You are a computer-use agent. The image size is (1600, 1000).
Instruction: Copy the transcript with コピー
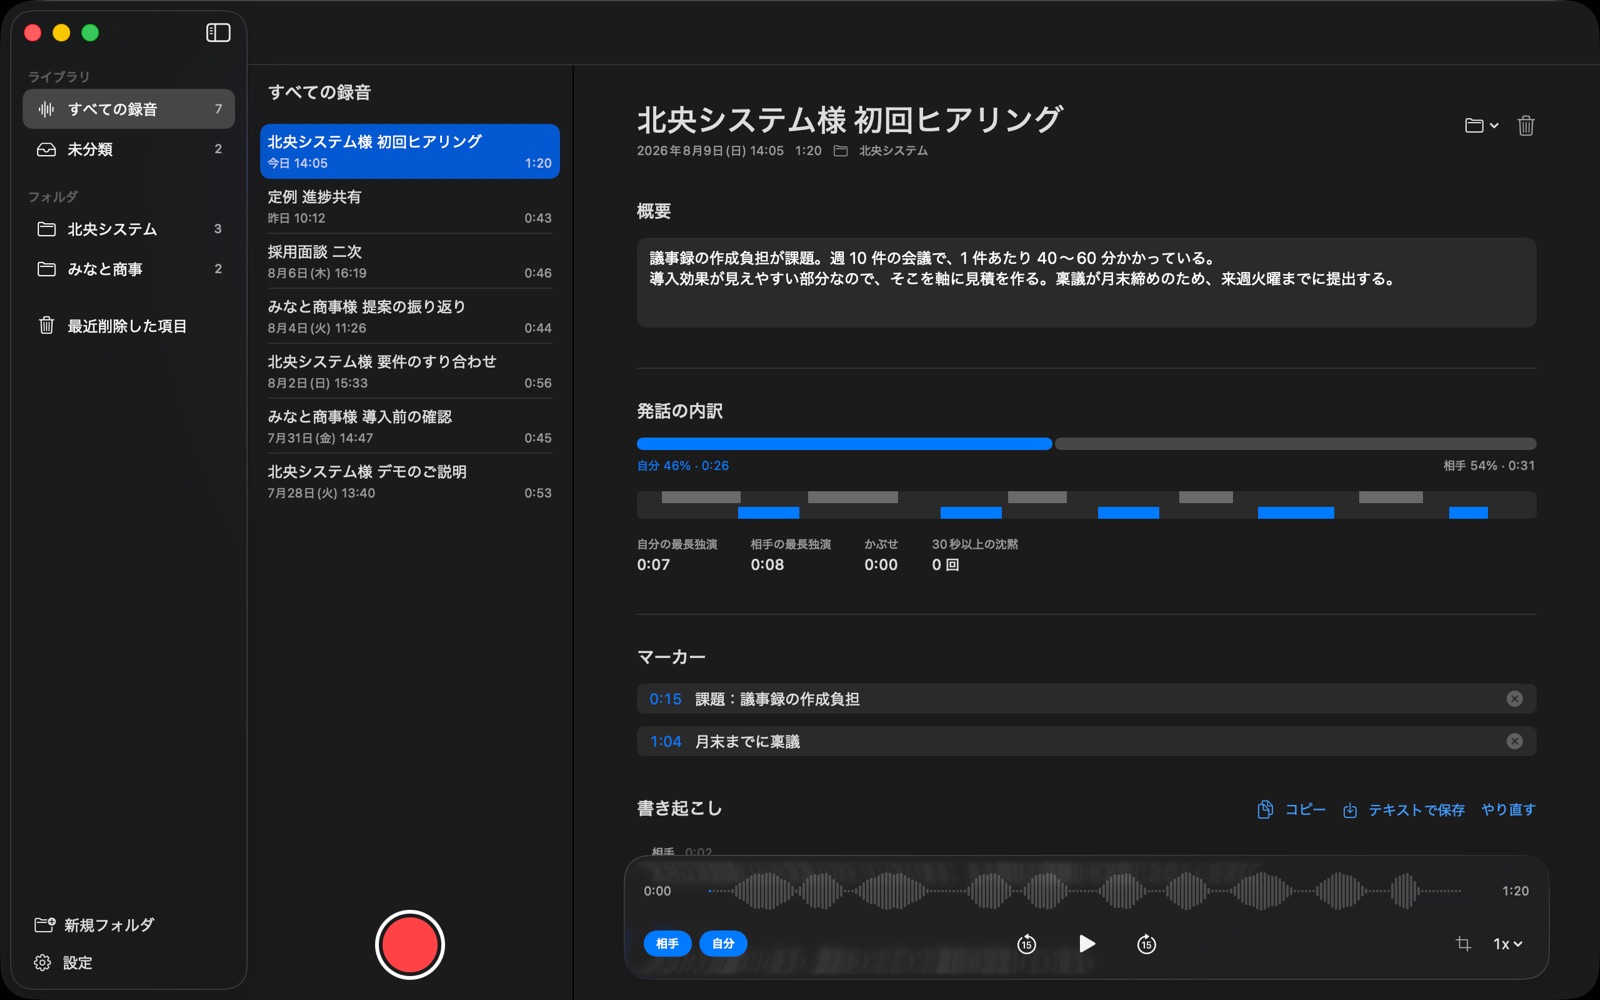pos(1291,810)
